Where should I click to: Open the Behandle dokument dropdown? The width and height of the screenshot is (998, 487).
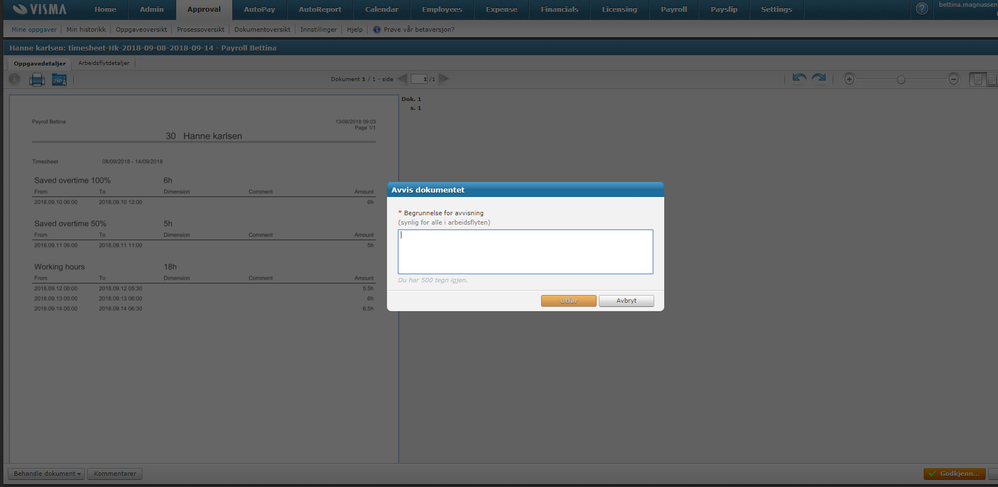[x=46, y=474]
